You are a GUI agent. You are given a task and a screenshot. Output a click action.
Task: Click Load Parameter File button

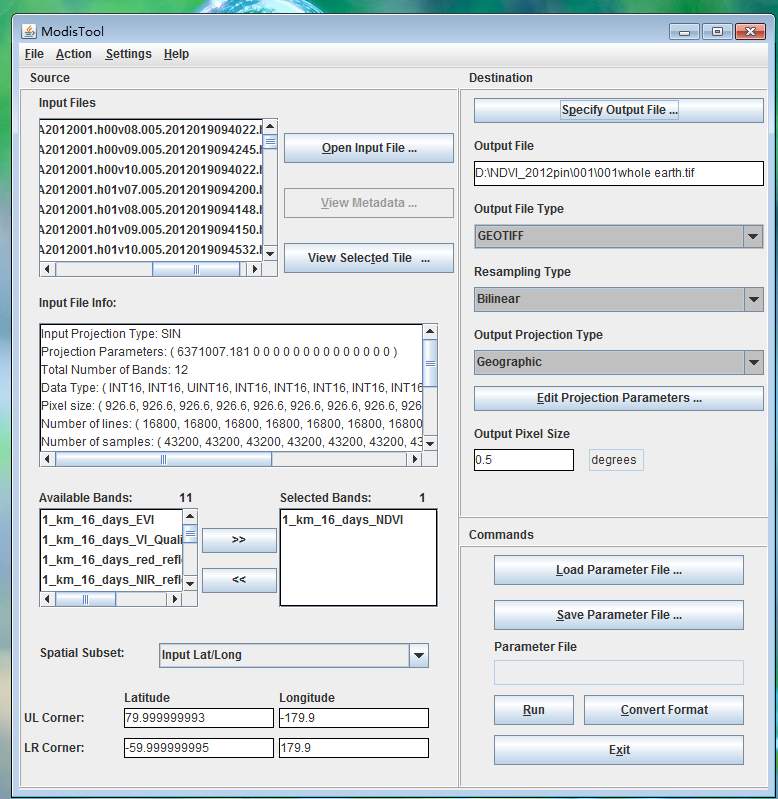point(619,570)
